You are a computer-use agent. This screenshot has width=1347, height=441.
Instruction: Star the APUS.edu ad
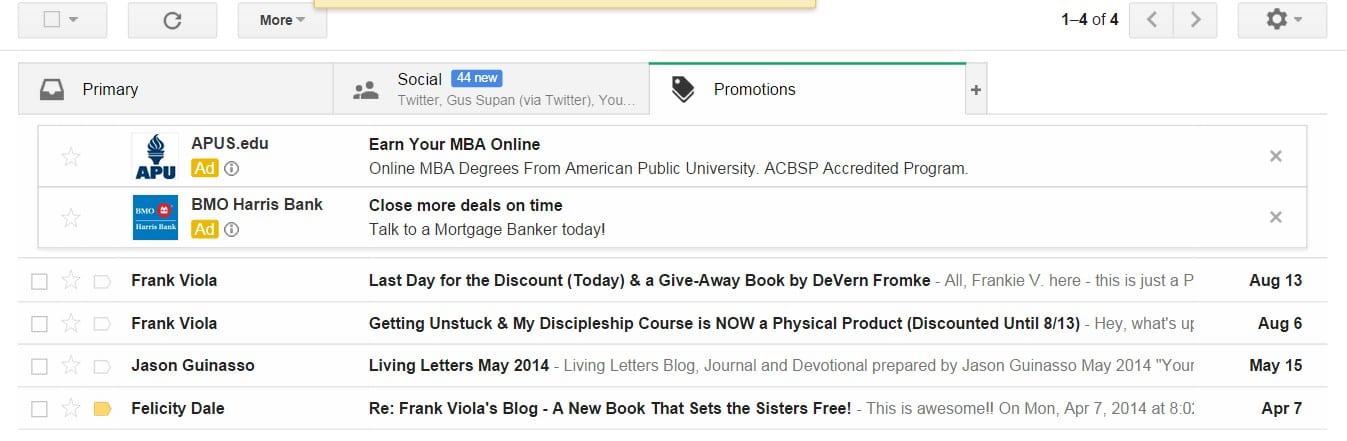pos(71,157)
